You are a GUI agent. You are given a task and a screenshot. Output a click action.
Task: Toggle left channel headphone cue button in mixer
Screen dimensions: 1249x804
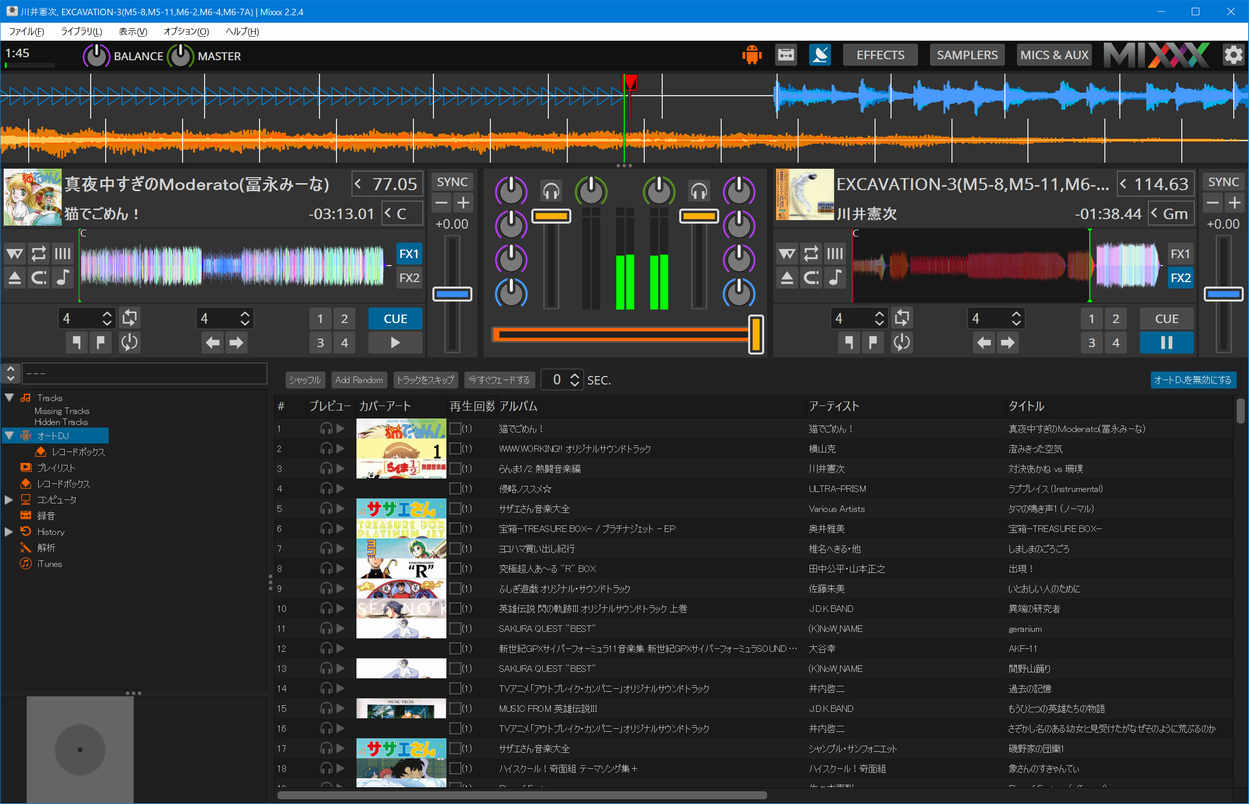(551, 189)
